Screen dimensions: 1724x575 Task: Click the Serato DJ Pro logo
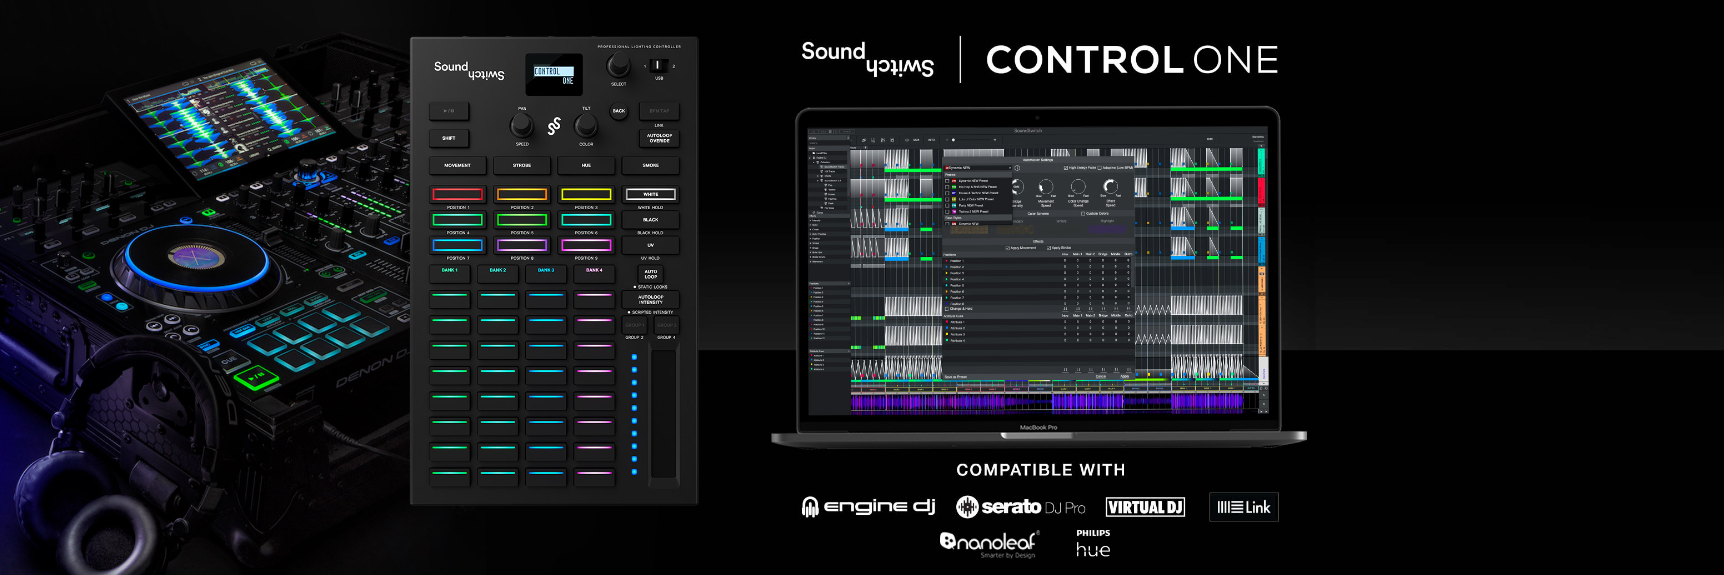click(x=1020, y=507)
